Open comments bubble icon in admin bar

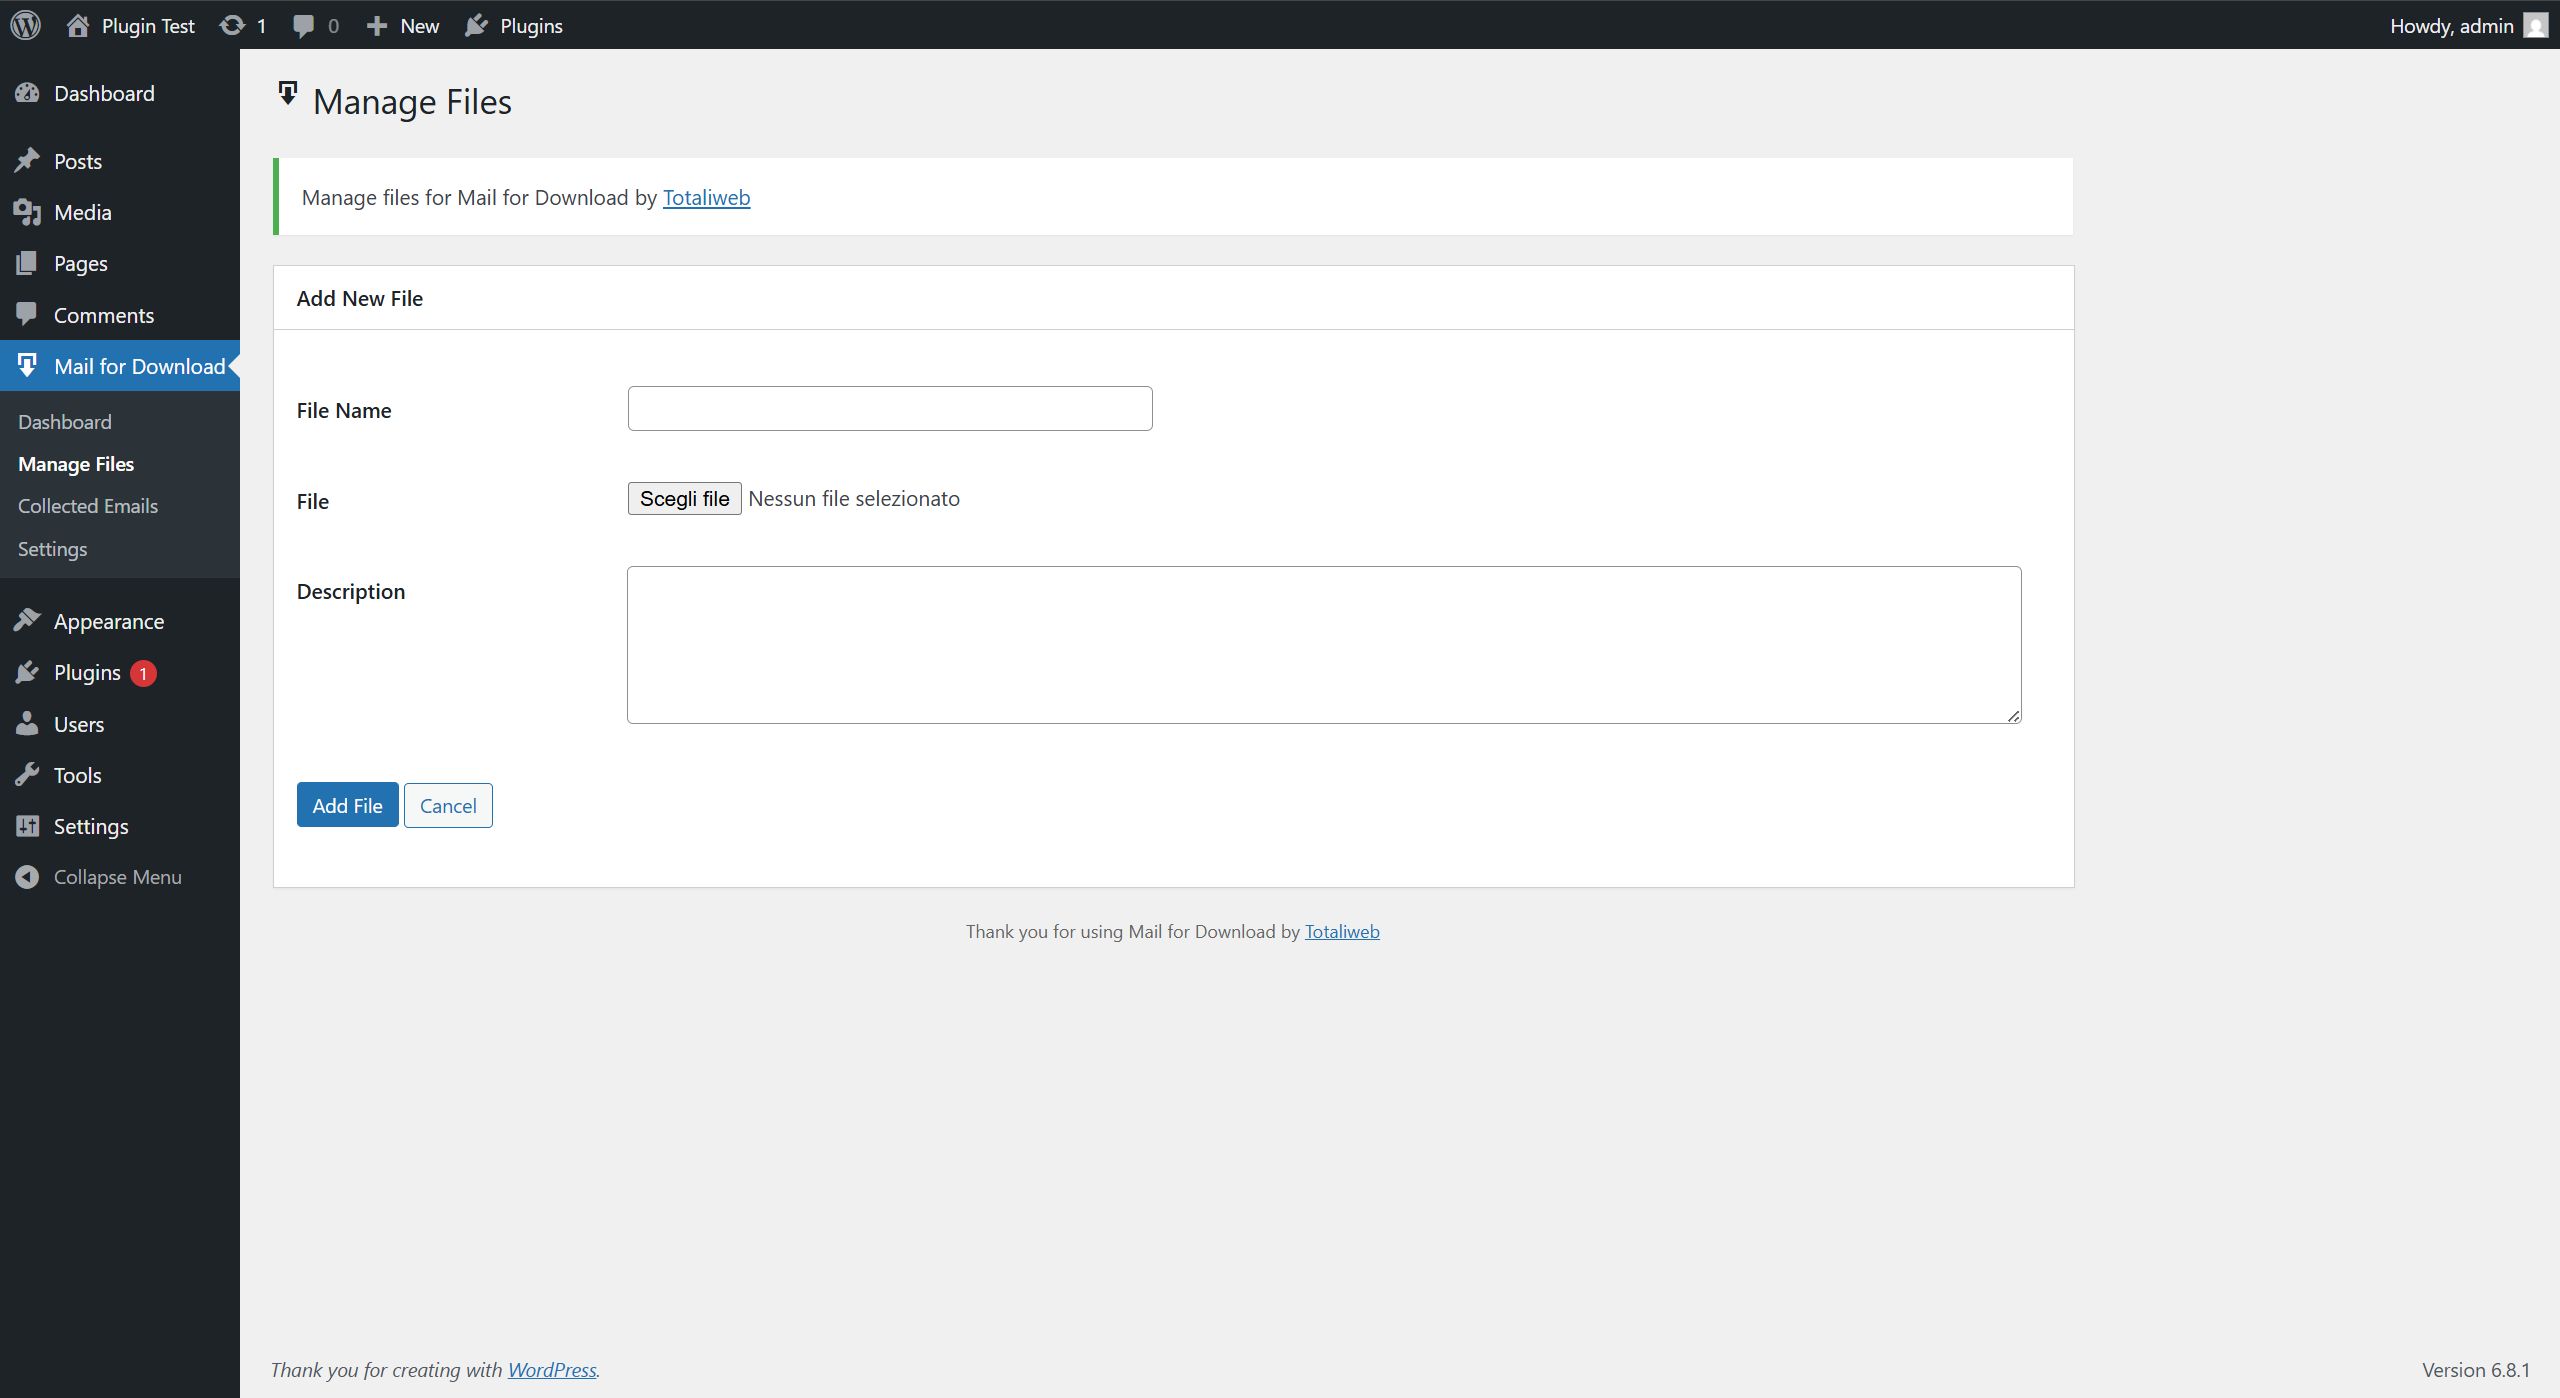(x=303, y=26)
